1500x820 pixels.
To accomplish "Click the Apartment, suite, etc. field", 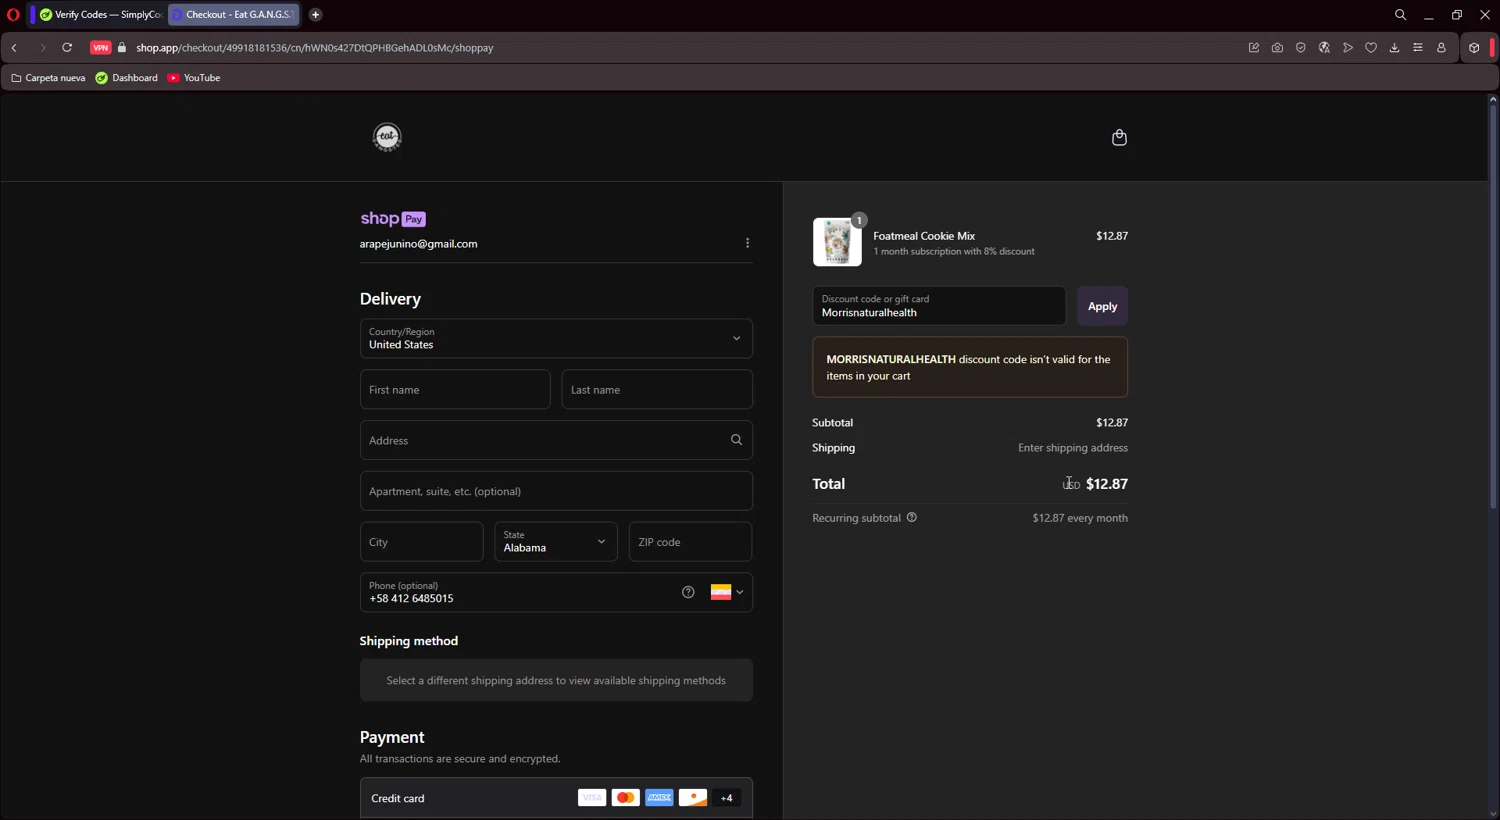I will point(556,491).
